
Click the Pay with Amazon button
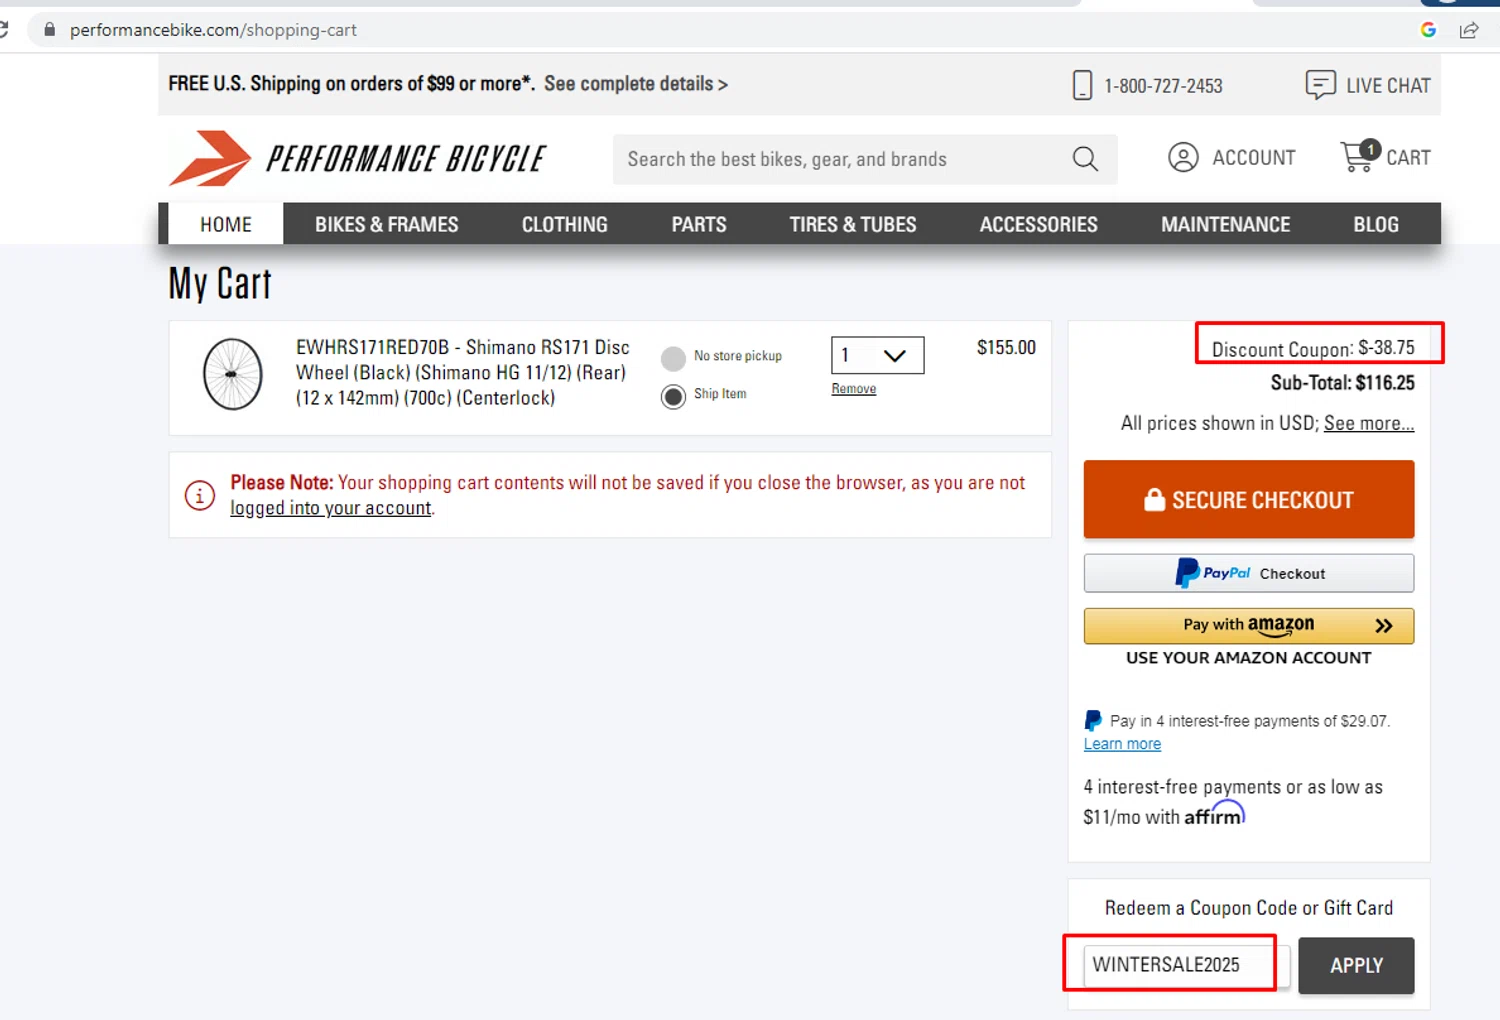click(1249, 625)
